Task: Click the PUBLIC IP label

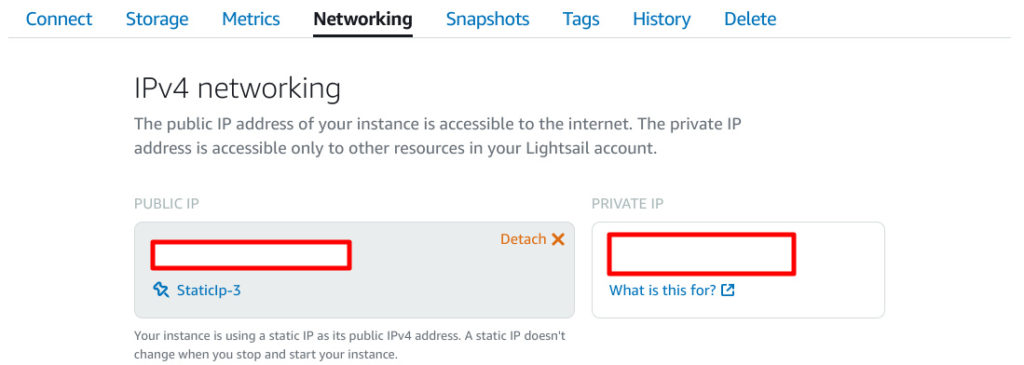Action: [x=167, y=204]
